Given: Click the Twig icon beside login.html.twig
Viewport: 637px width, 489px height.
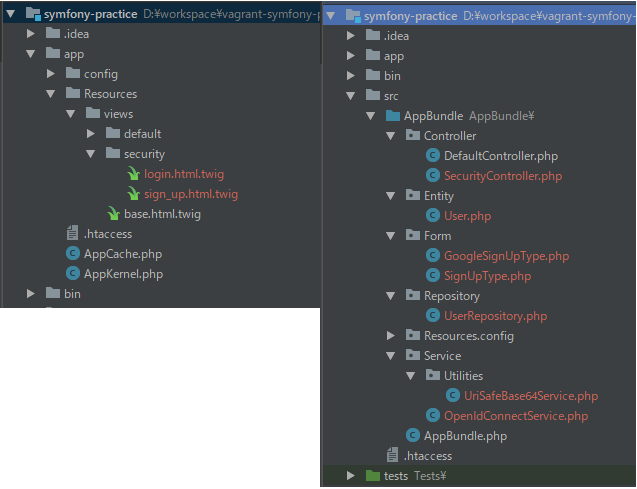Looking at the screenshot, I should coord(133,174).
